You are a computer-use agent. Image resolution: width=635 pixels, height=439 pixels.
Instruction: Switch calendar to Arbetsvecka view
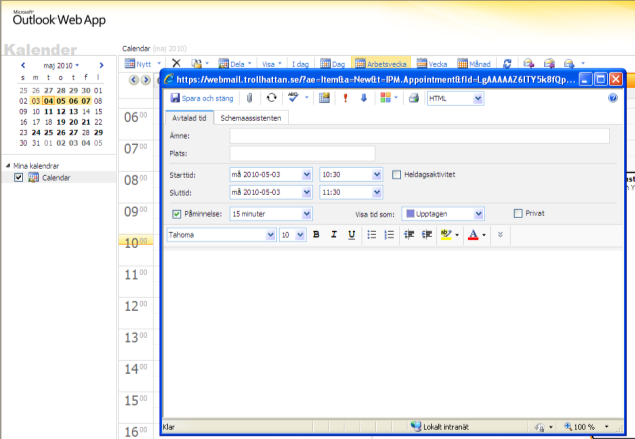(x=381, y=64)
